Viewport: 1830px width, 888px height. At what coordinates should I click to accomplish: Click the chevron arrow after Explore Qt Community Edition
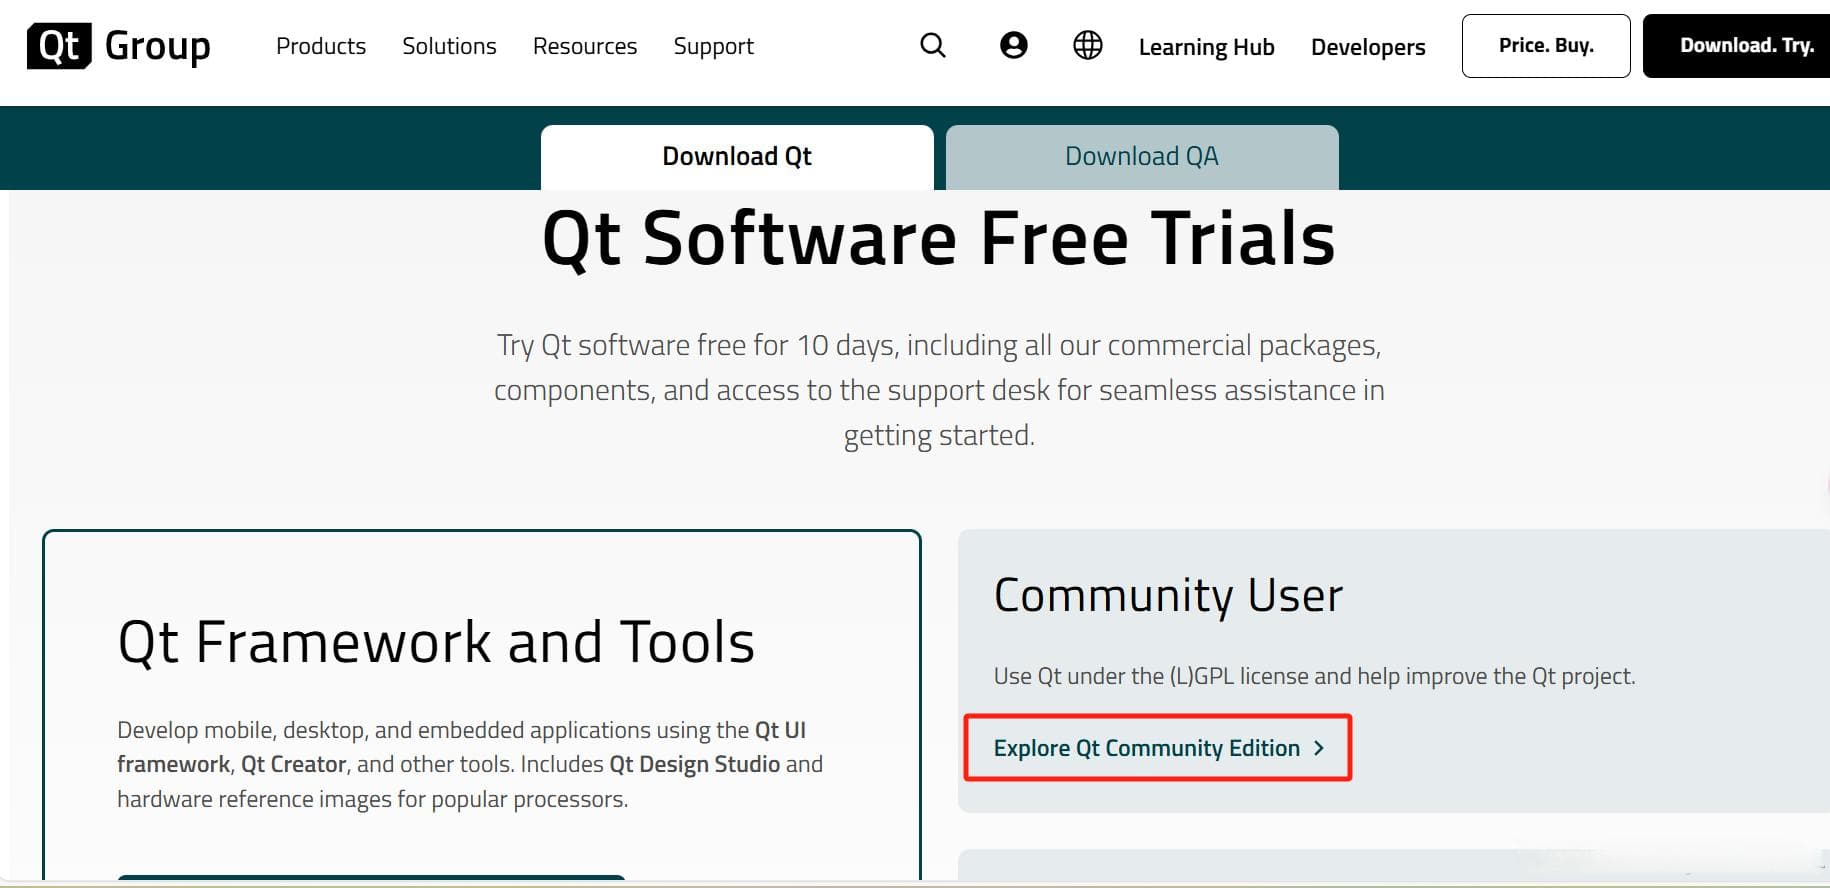click(1319, 748)
